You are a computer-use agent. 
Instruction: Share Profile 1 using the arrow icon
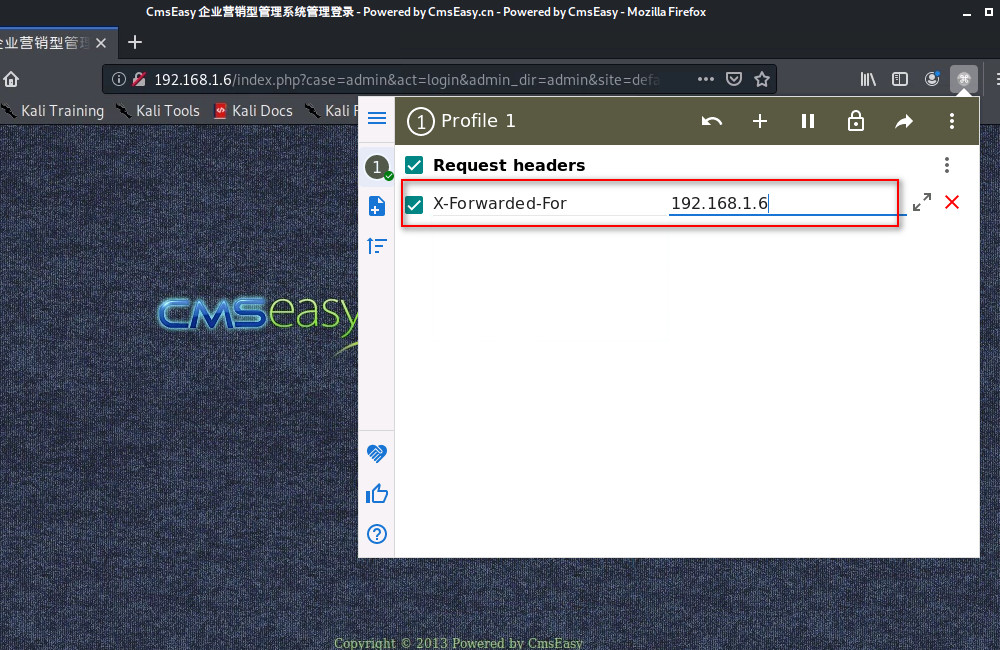904,121
